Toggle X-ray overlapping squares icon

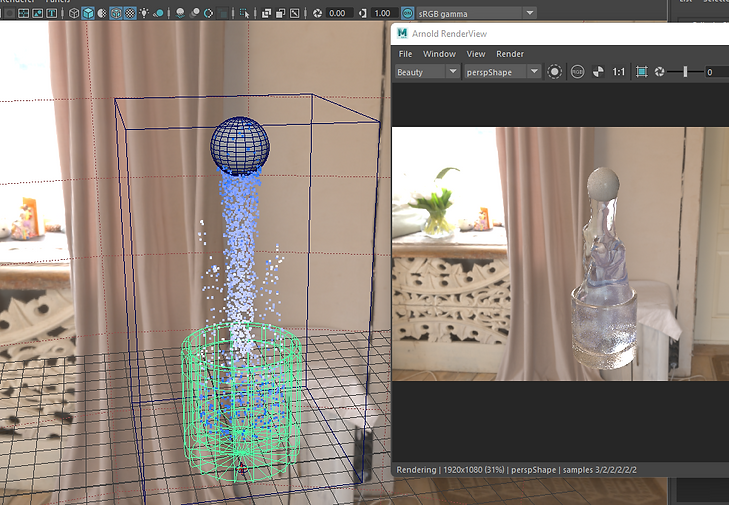coord(266,13)
